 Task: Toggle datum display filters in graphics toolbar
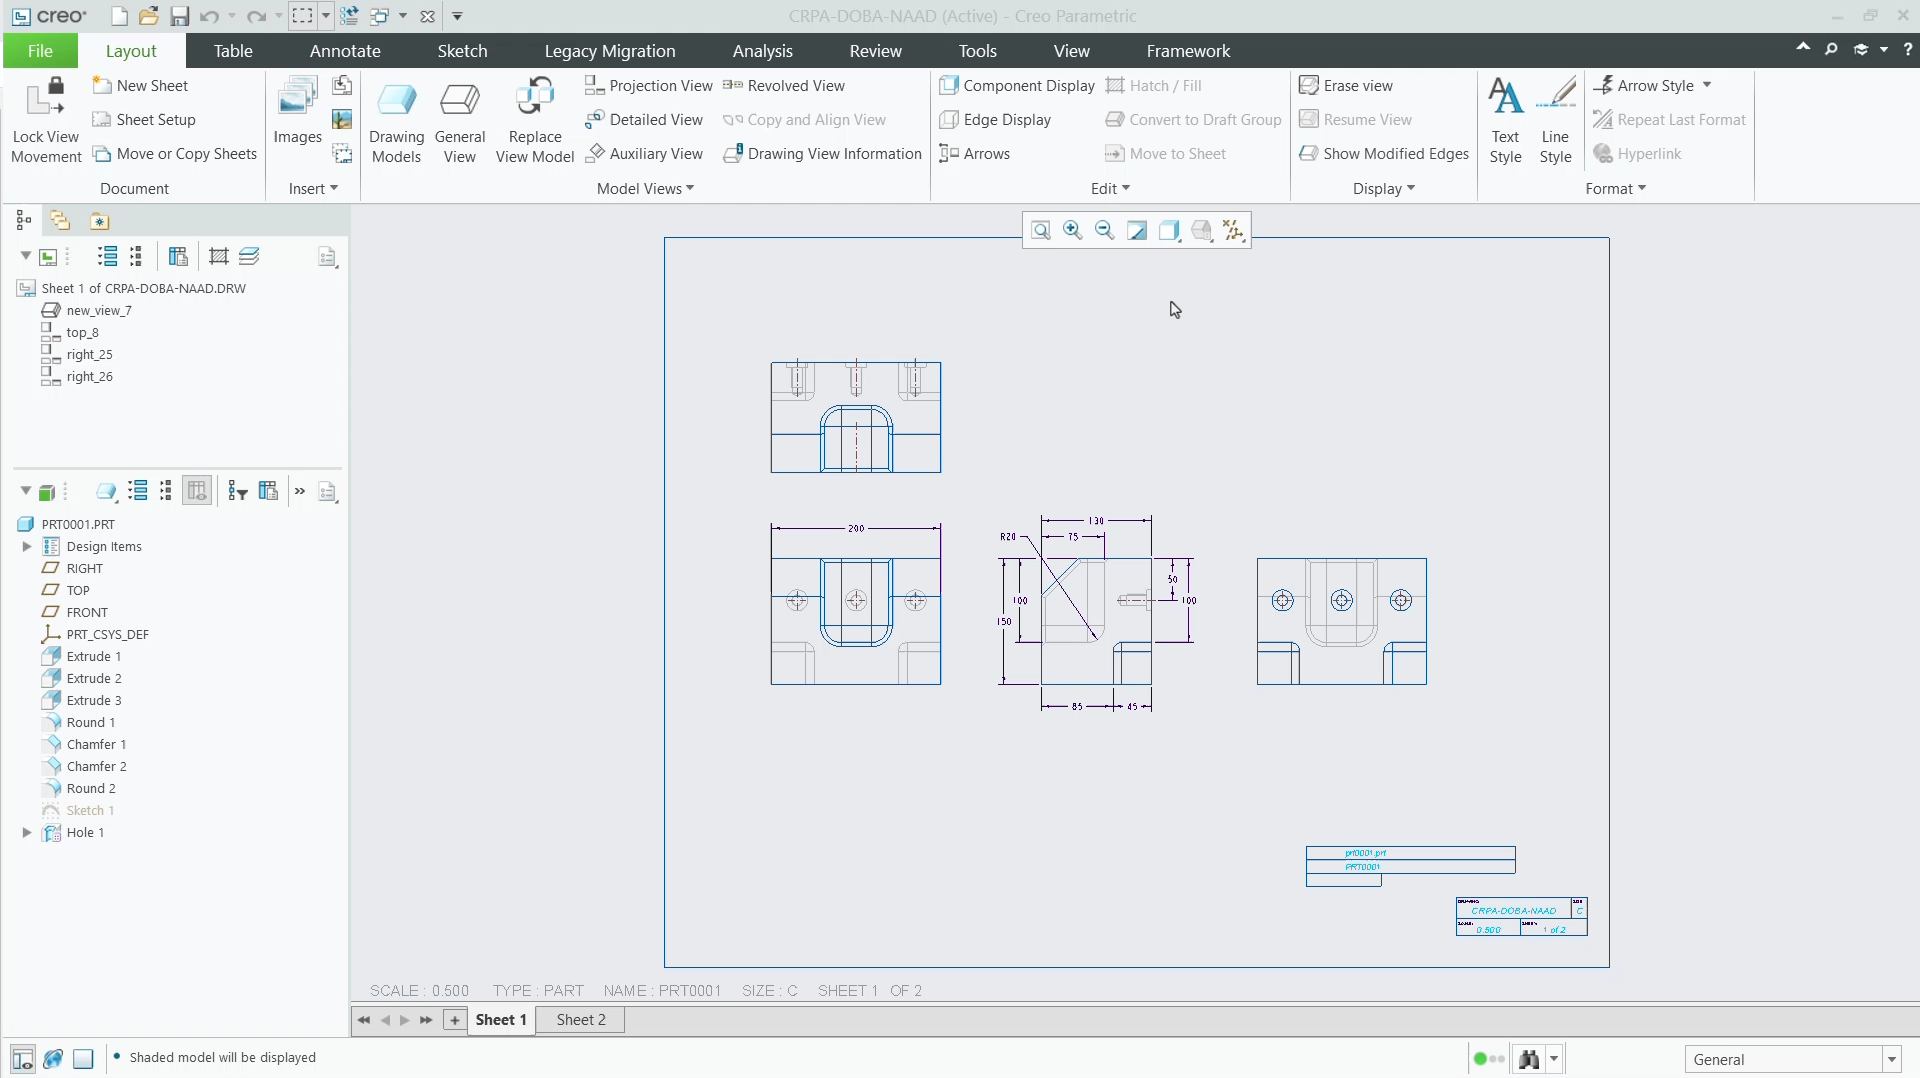click(x=1234, y=231)
